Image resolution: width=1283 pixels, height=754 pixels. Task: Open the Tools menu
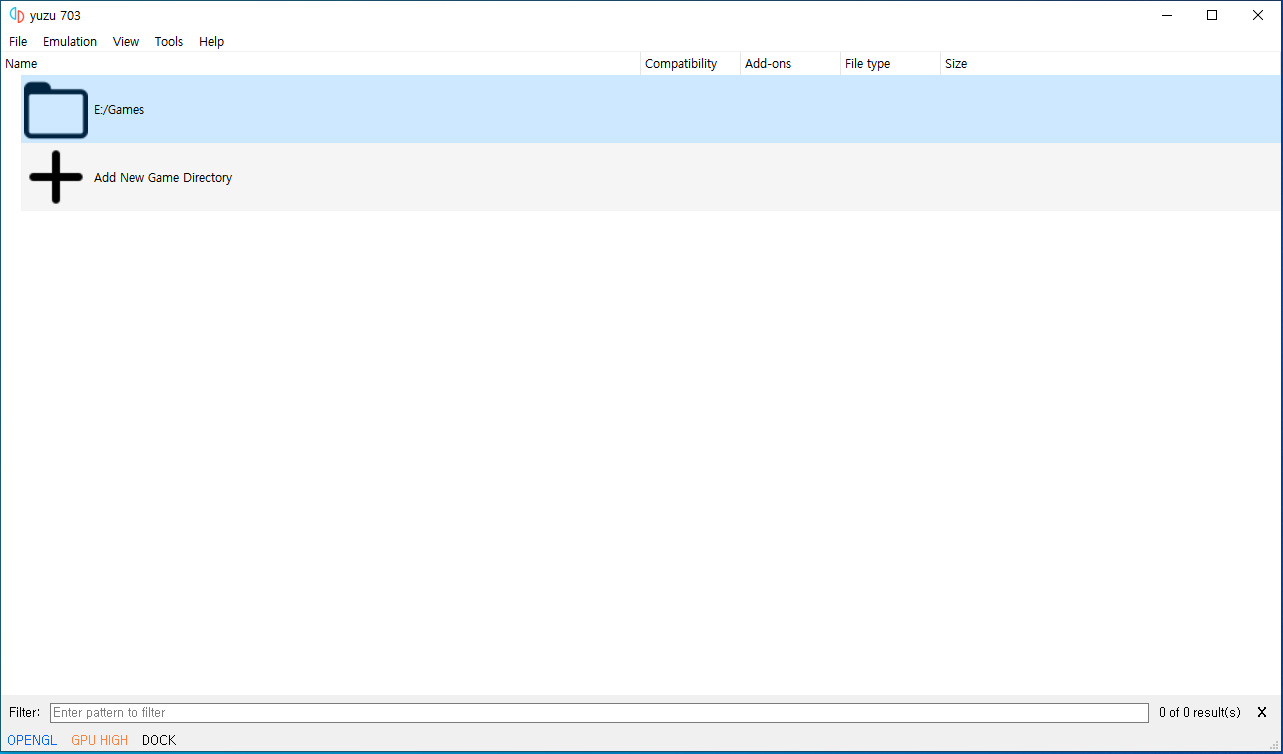pyautogui.click(x=169, y=42)
